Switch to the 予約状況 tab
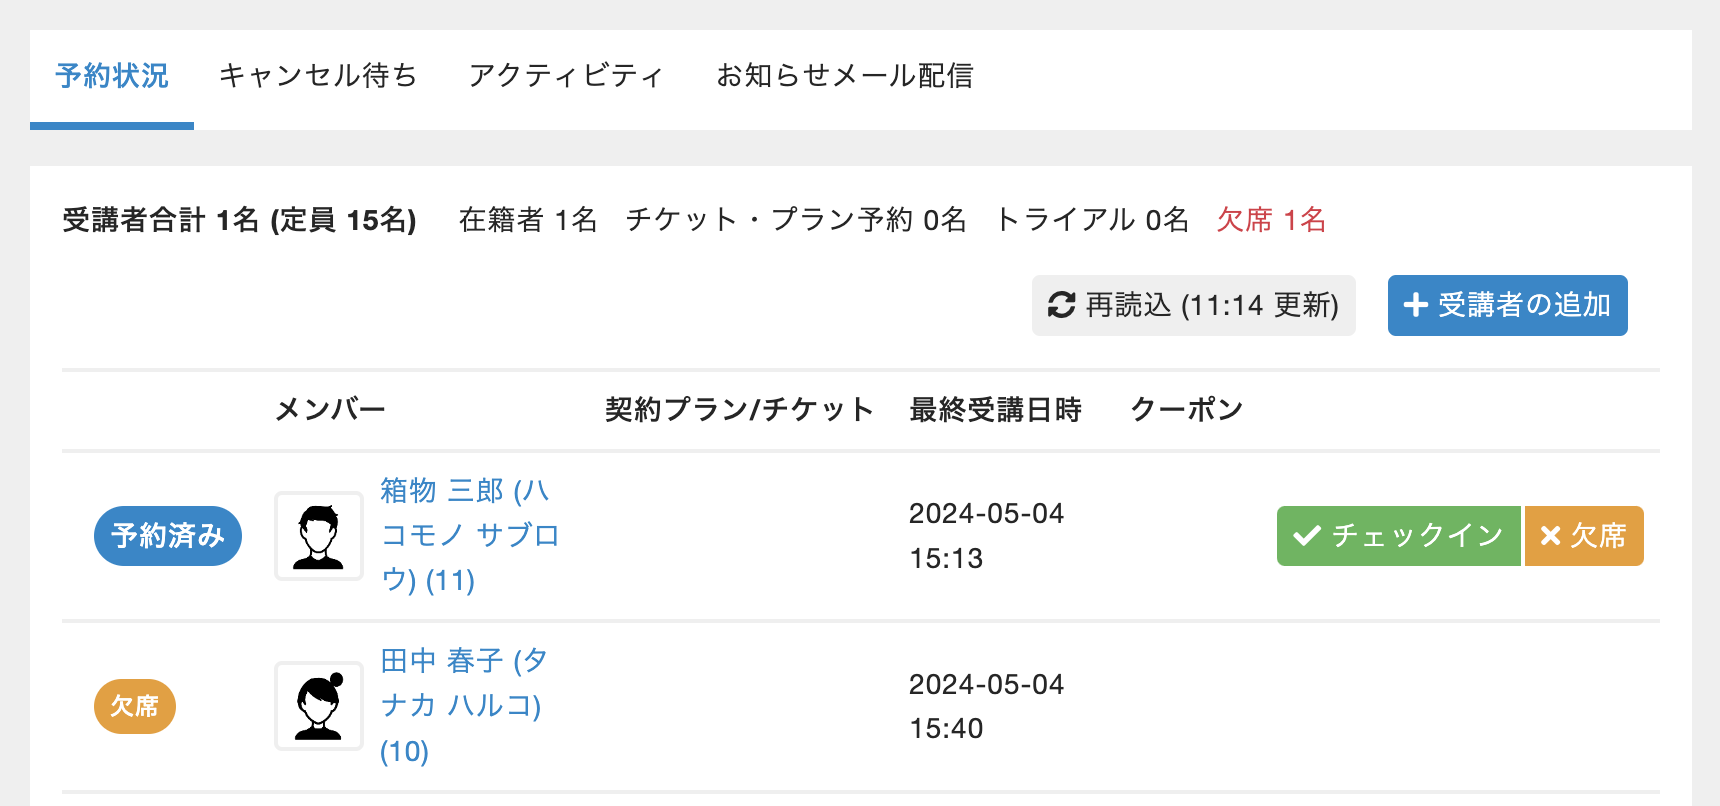This screenshot has height=806, width=1720. (112, 76)
